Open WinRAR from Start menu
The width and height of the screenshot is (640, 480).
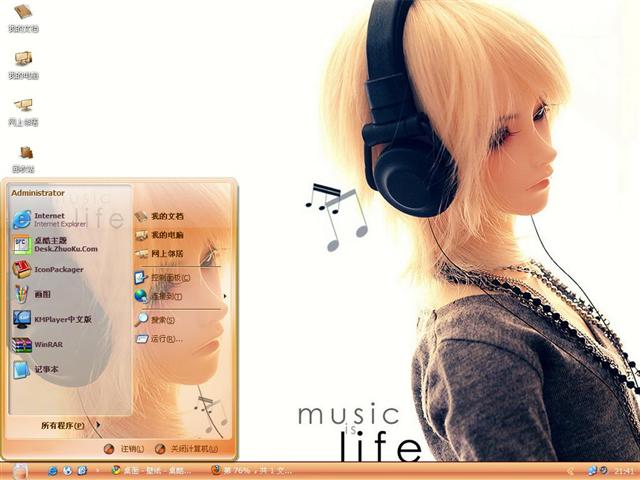[38, 344]
